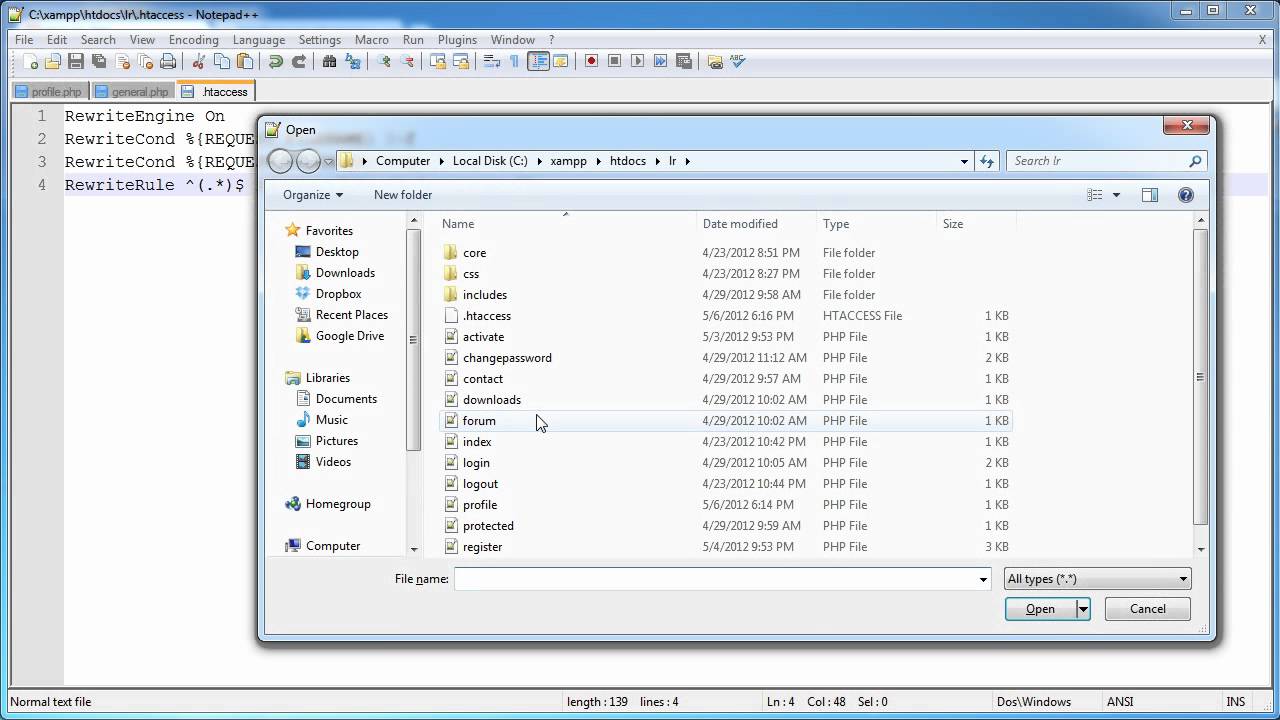
Task: Open the file type All types dropdown
Action: (1097, 578)
